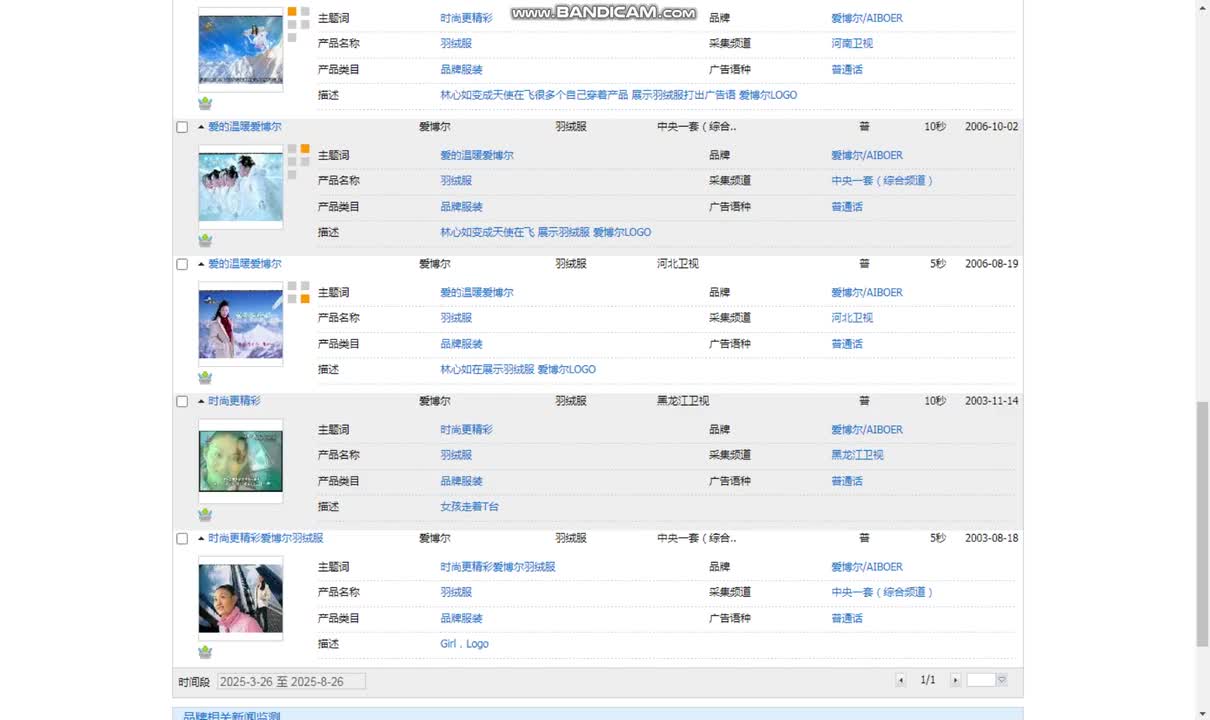Open thumbnail of 2006-10-02 angel ad
The image size is (1210, 720).
click(240, 187)
